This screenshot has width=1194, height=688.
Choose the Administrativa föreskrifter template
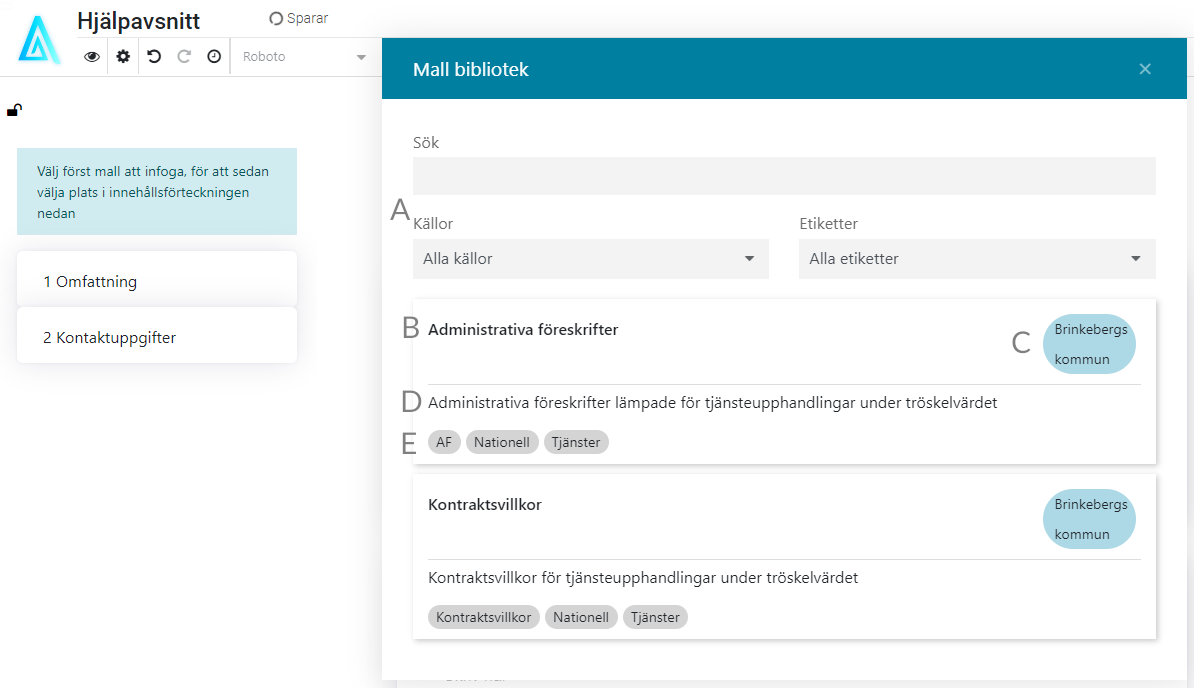click(523, 329)
